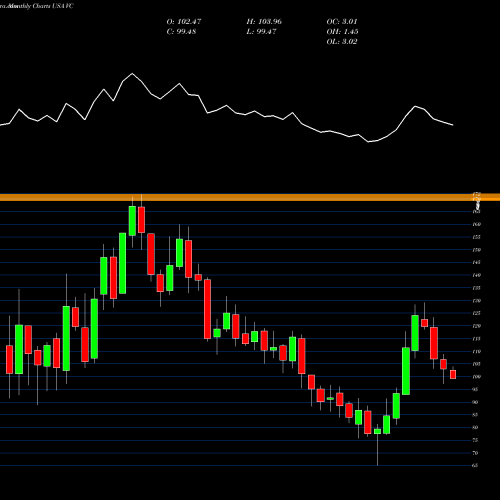Click the 90 price axis label

click(x=475, y=402)
